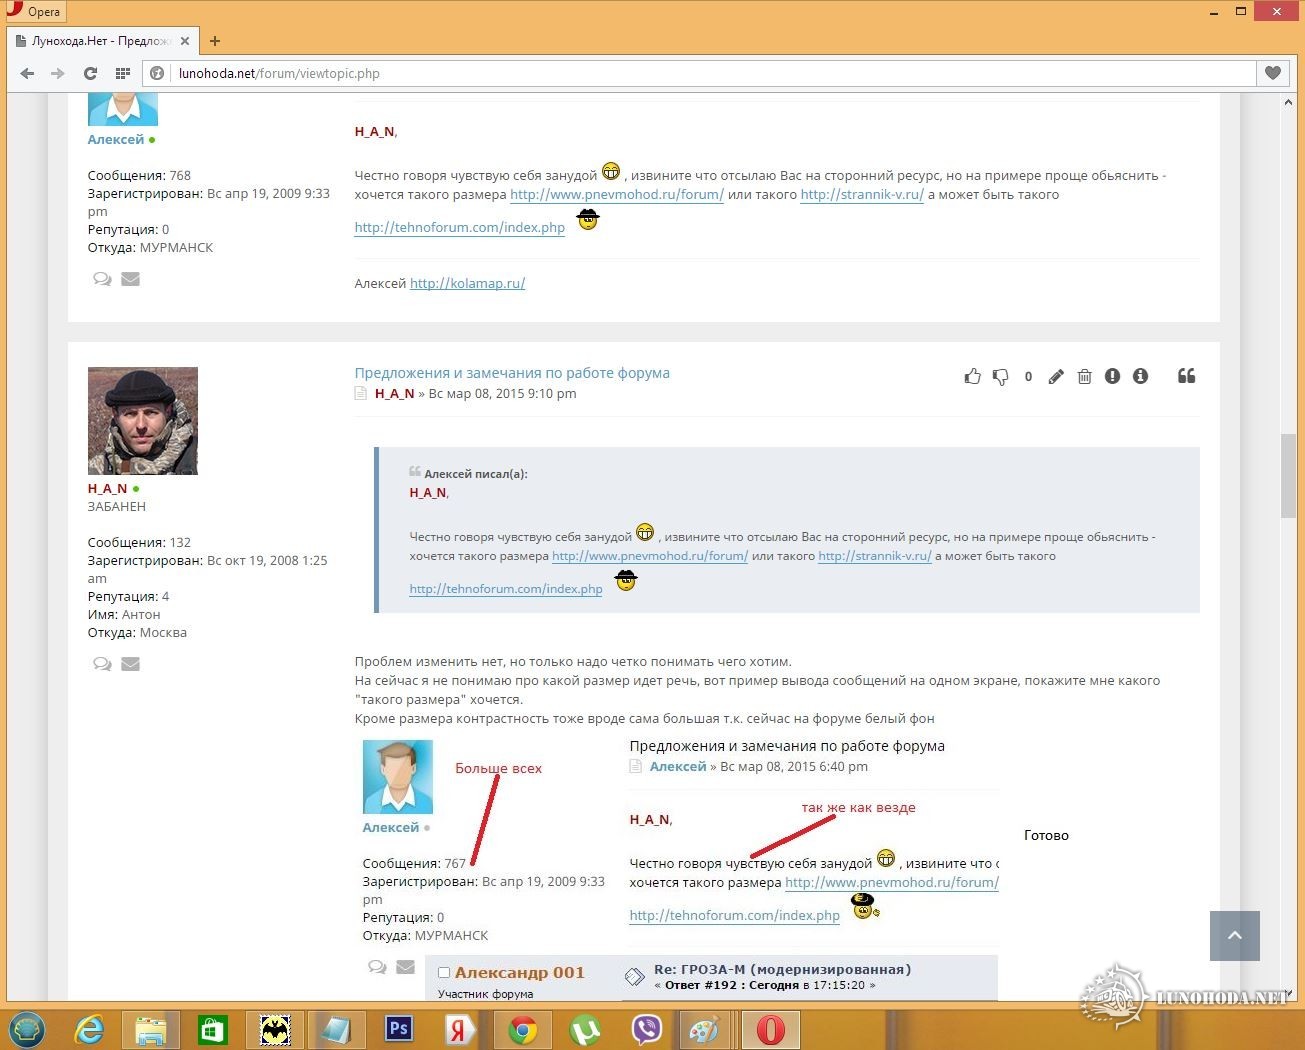Close the Лунохода.Нет browser tab
This screenshot has width=1305, height=1050.
point(185,41)
